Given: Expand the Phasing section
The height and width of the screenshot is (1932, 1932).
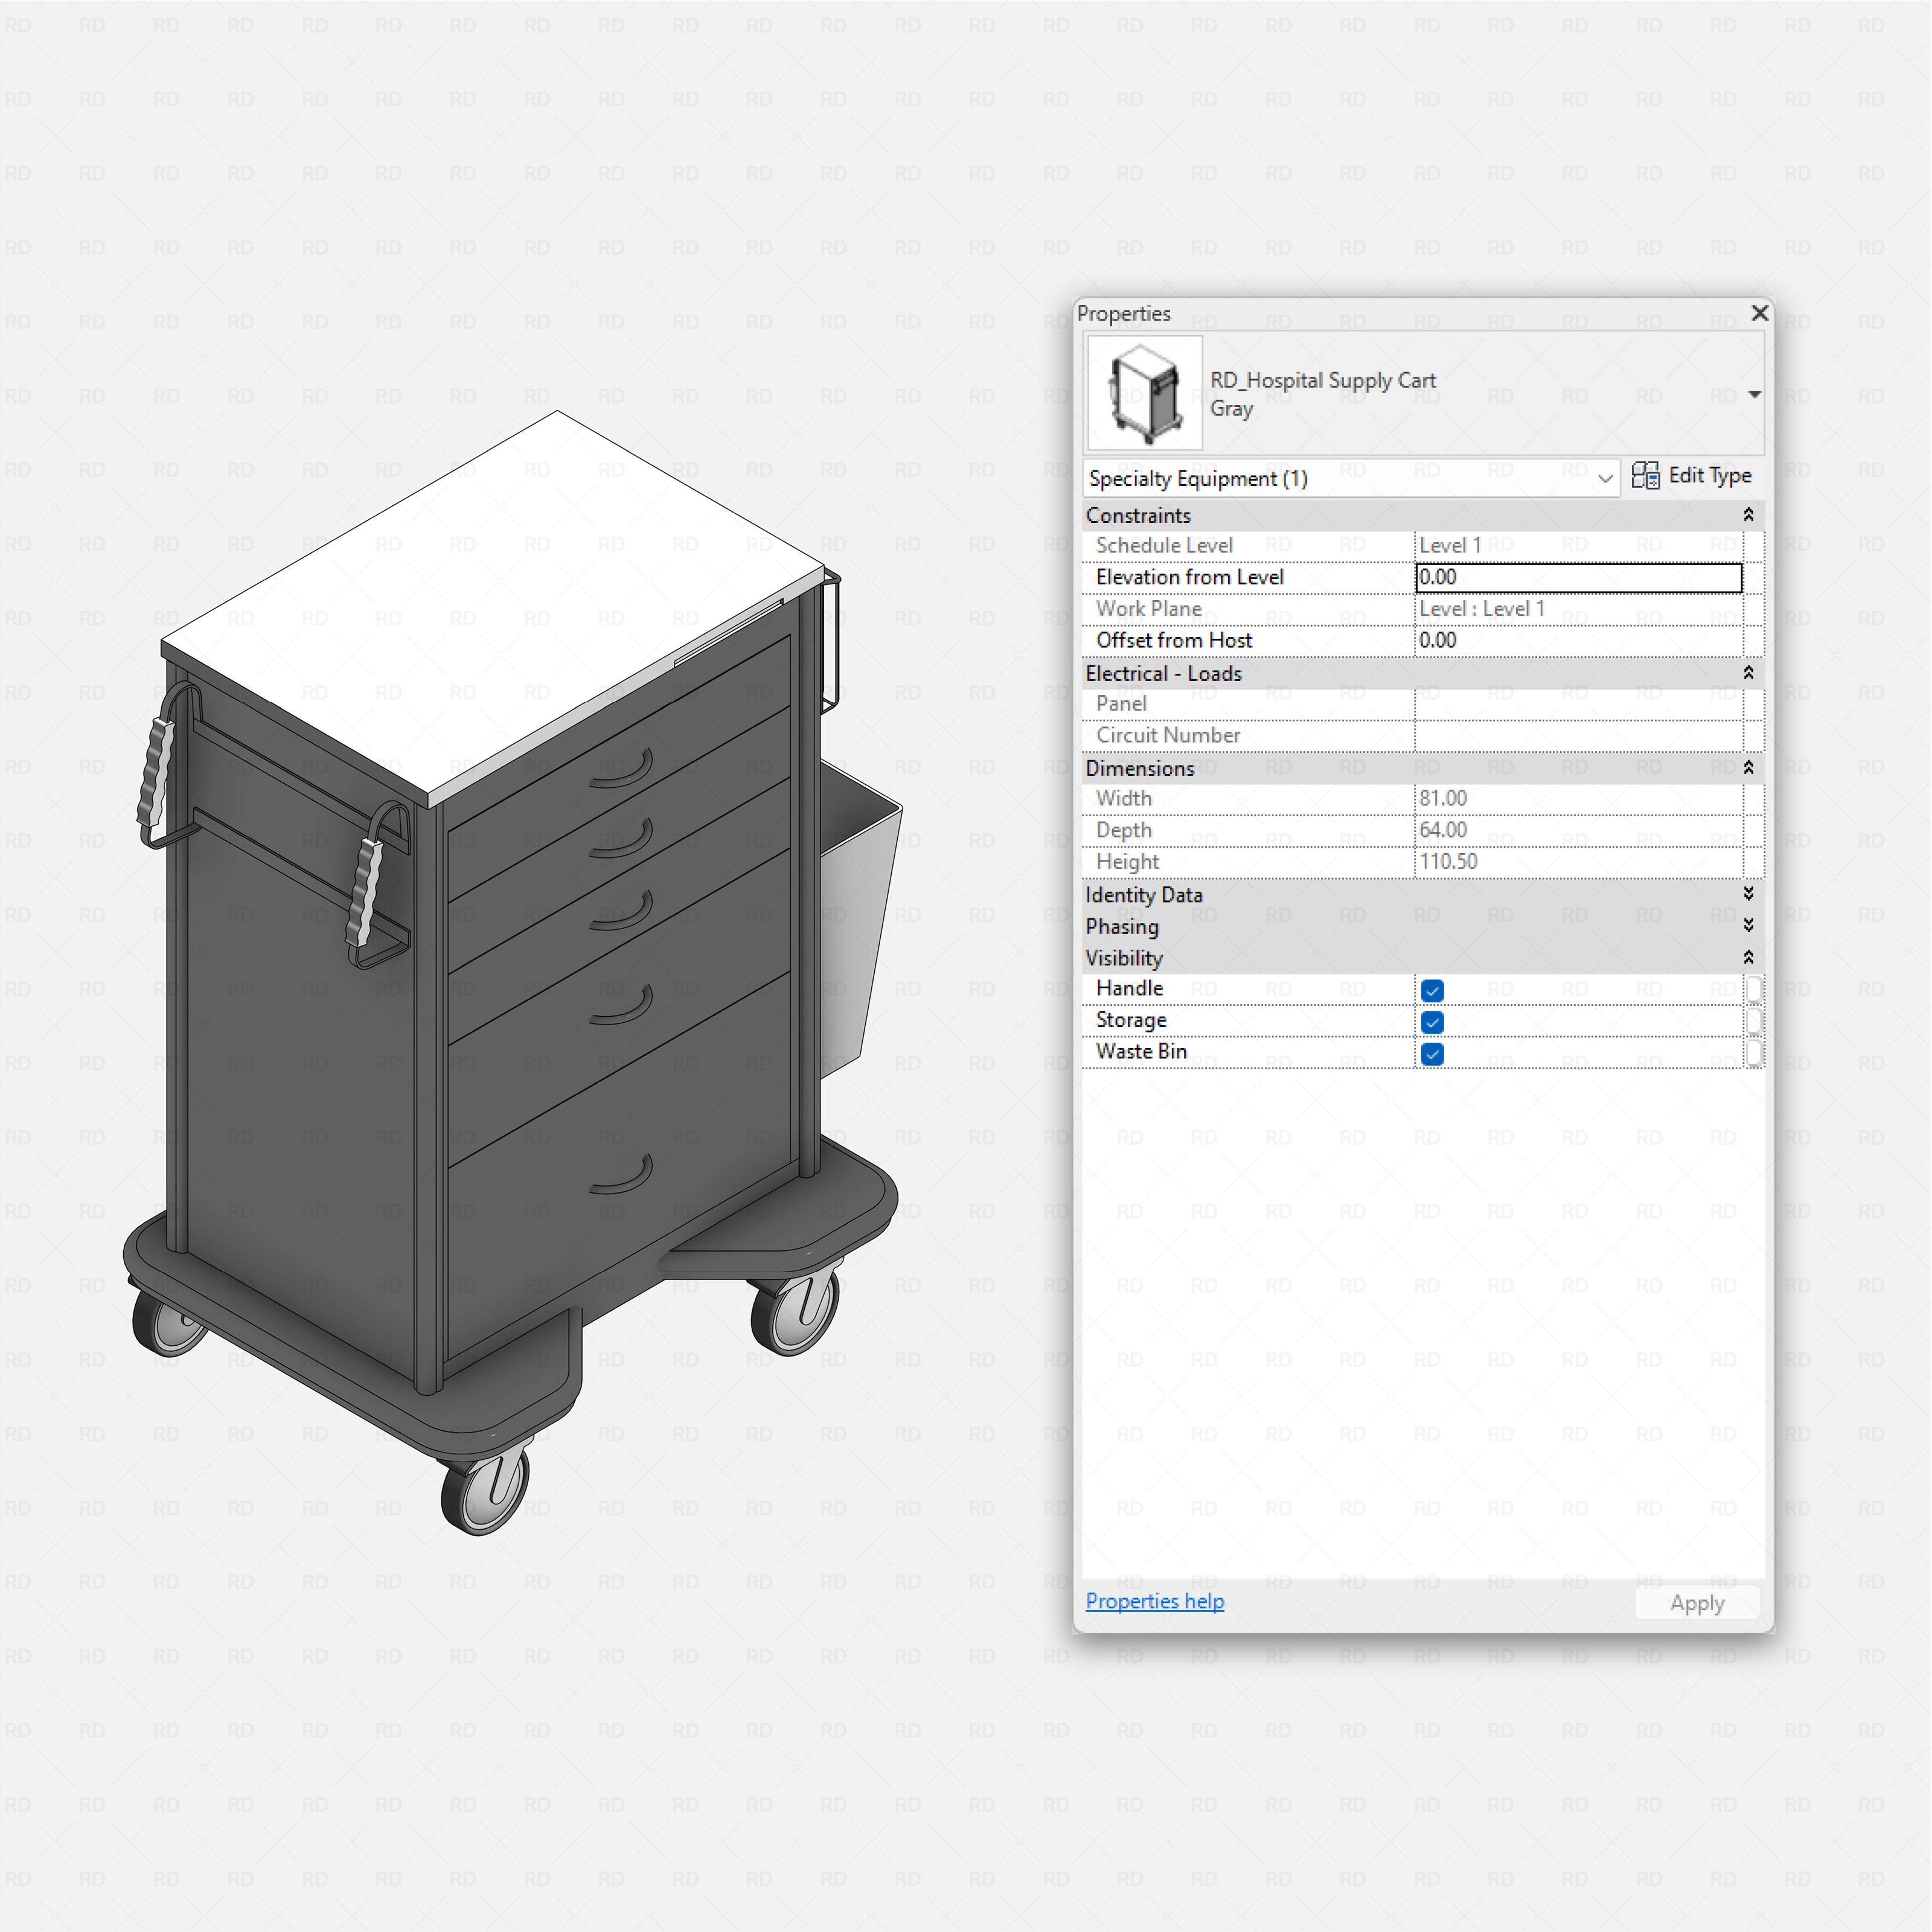Looking at the screenshot, I should [x=1750, y=926].
